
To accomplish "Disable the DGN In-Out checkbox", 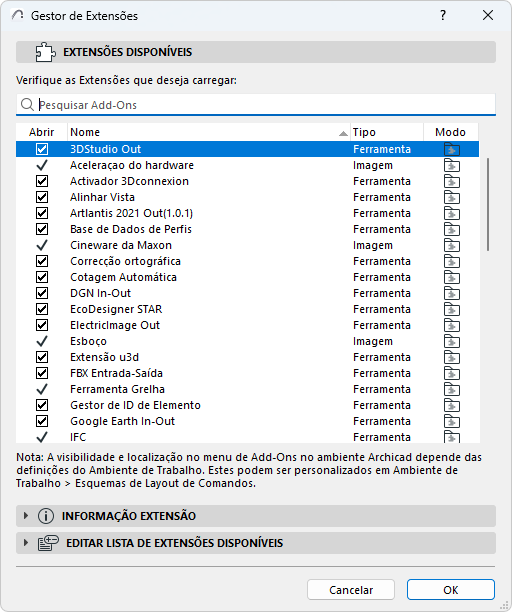I will (42, 293).
